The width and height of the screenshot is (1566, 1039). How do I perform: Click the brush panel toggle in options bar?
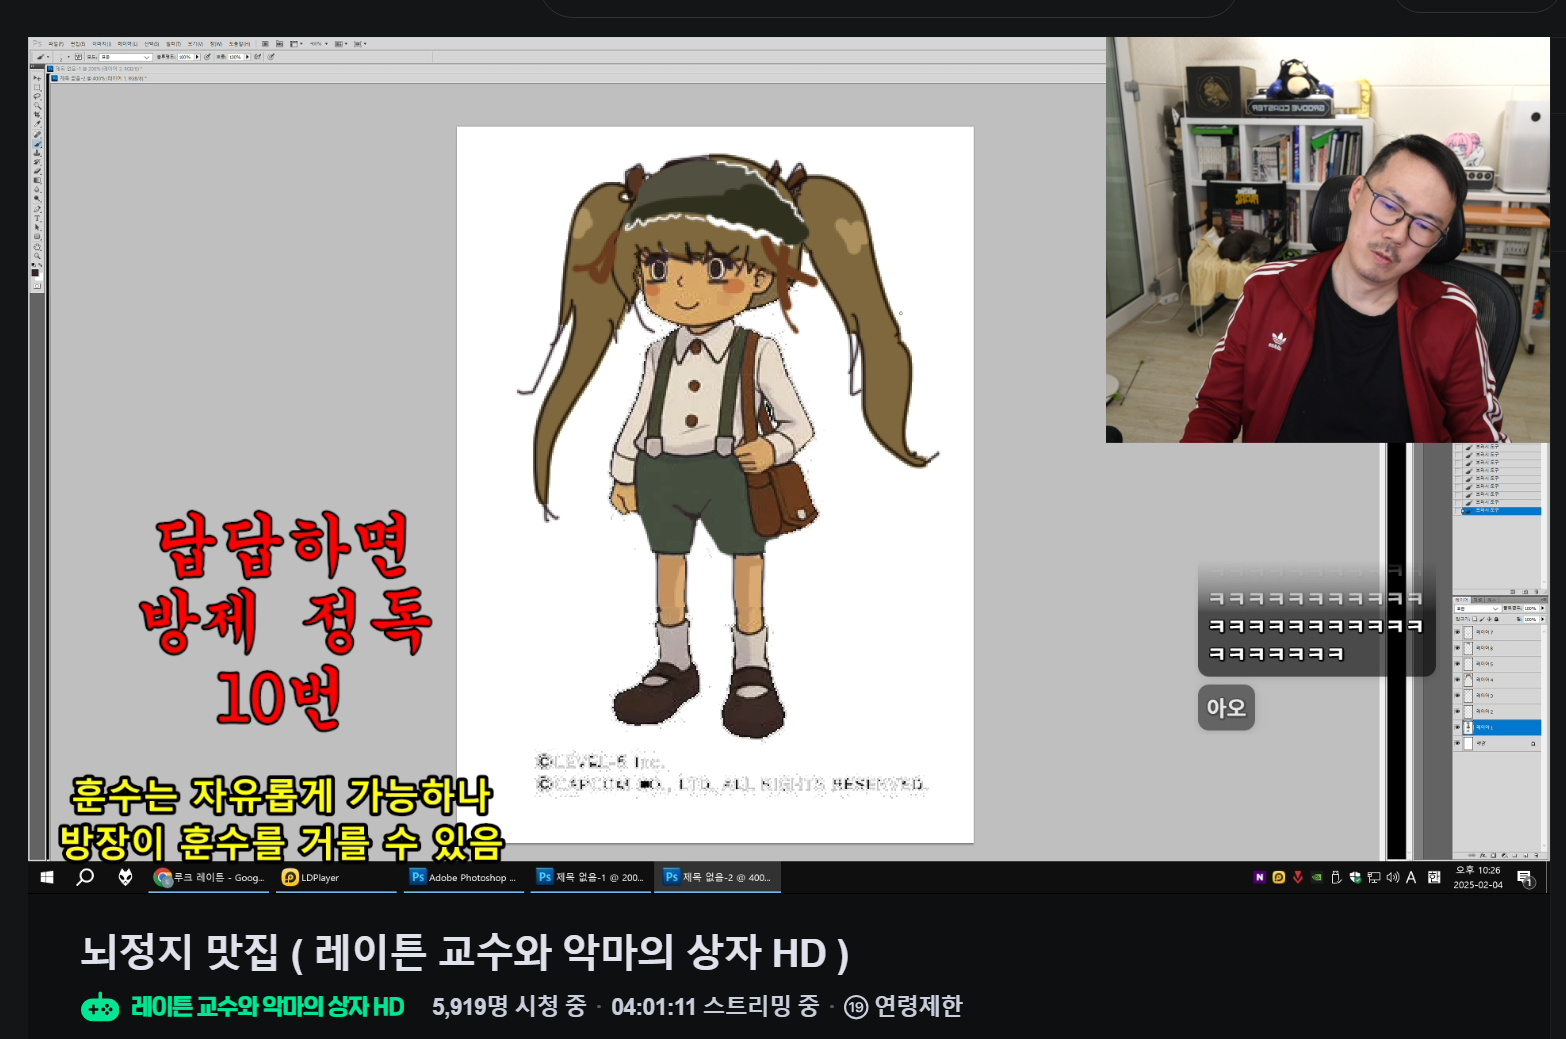[78, 57]
